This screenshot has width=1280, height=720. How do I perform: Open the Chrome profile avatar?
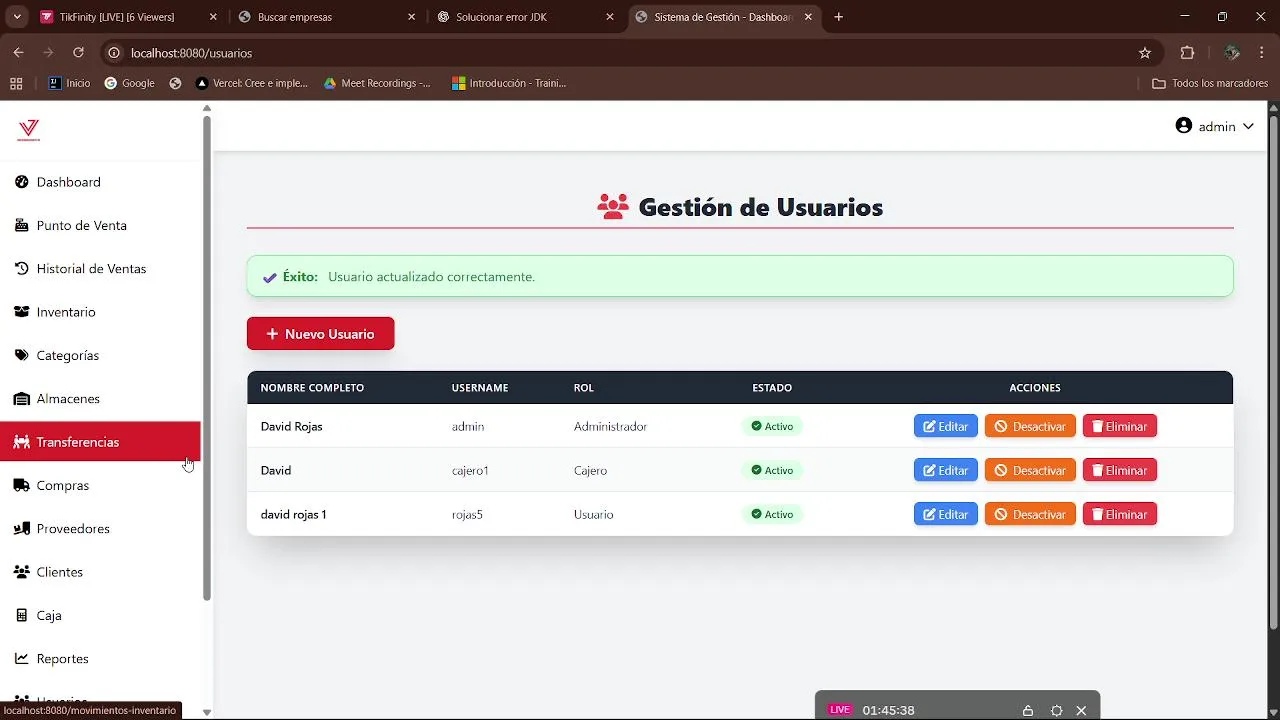(1232, 53)
